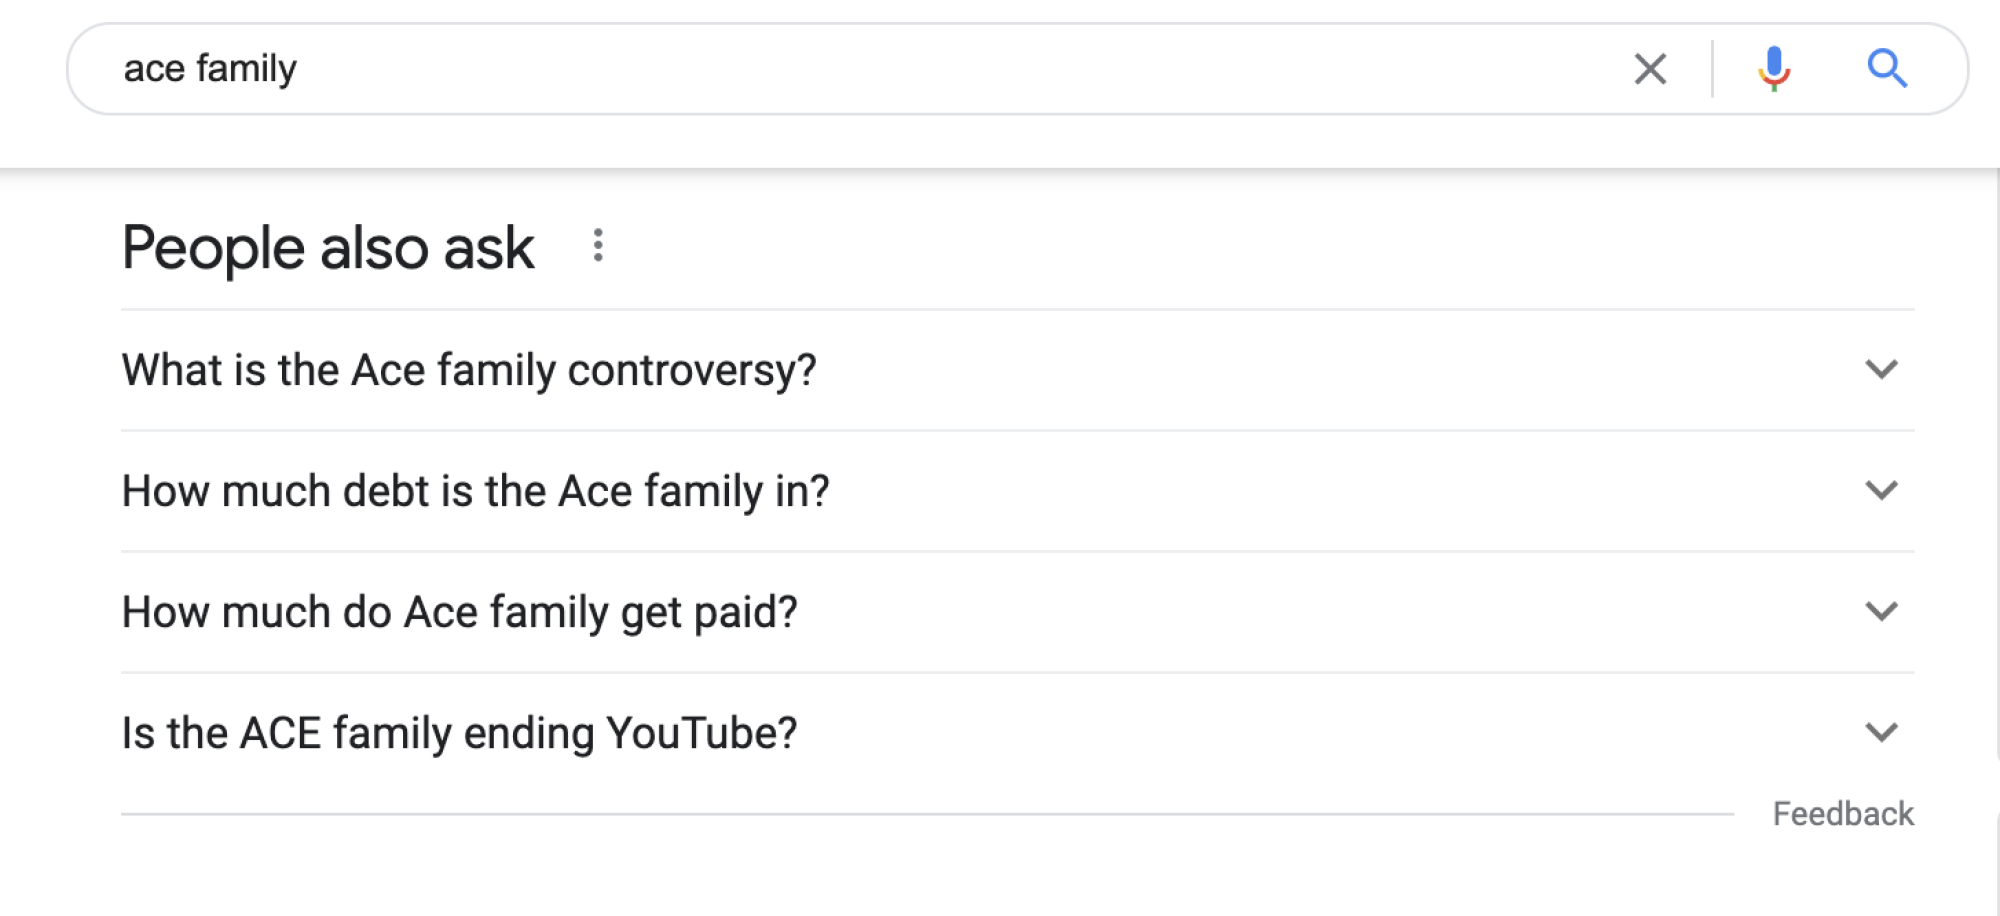The width and height of the screenshot is (2000, 916).
Task: Expand chevron for Ace family debt question
Action: (x=1881, y=491)
